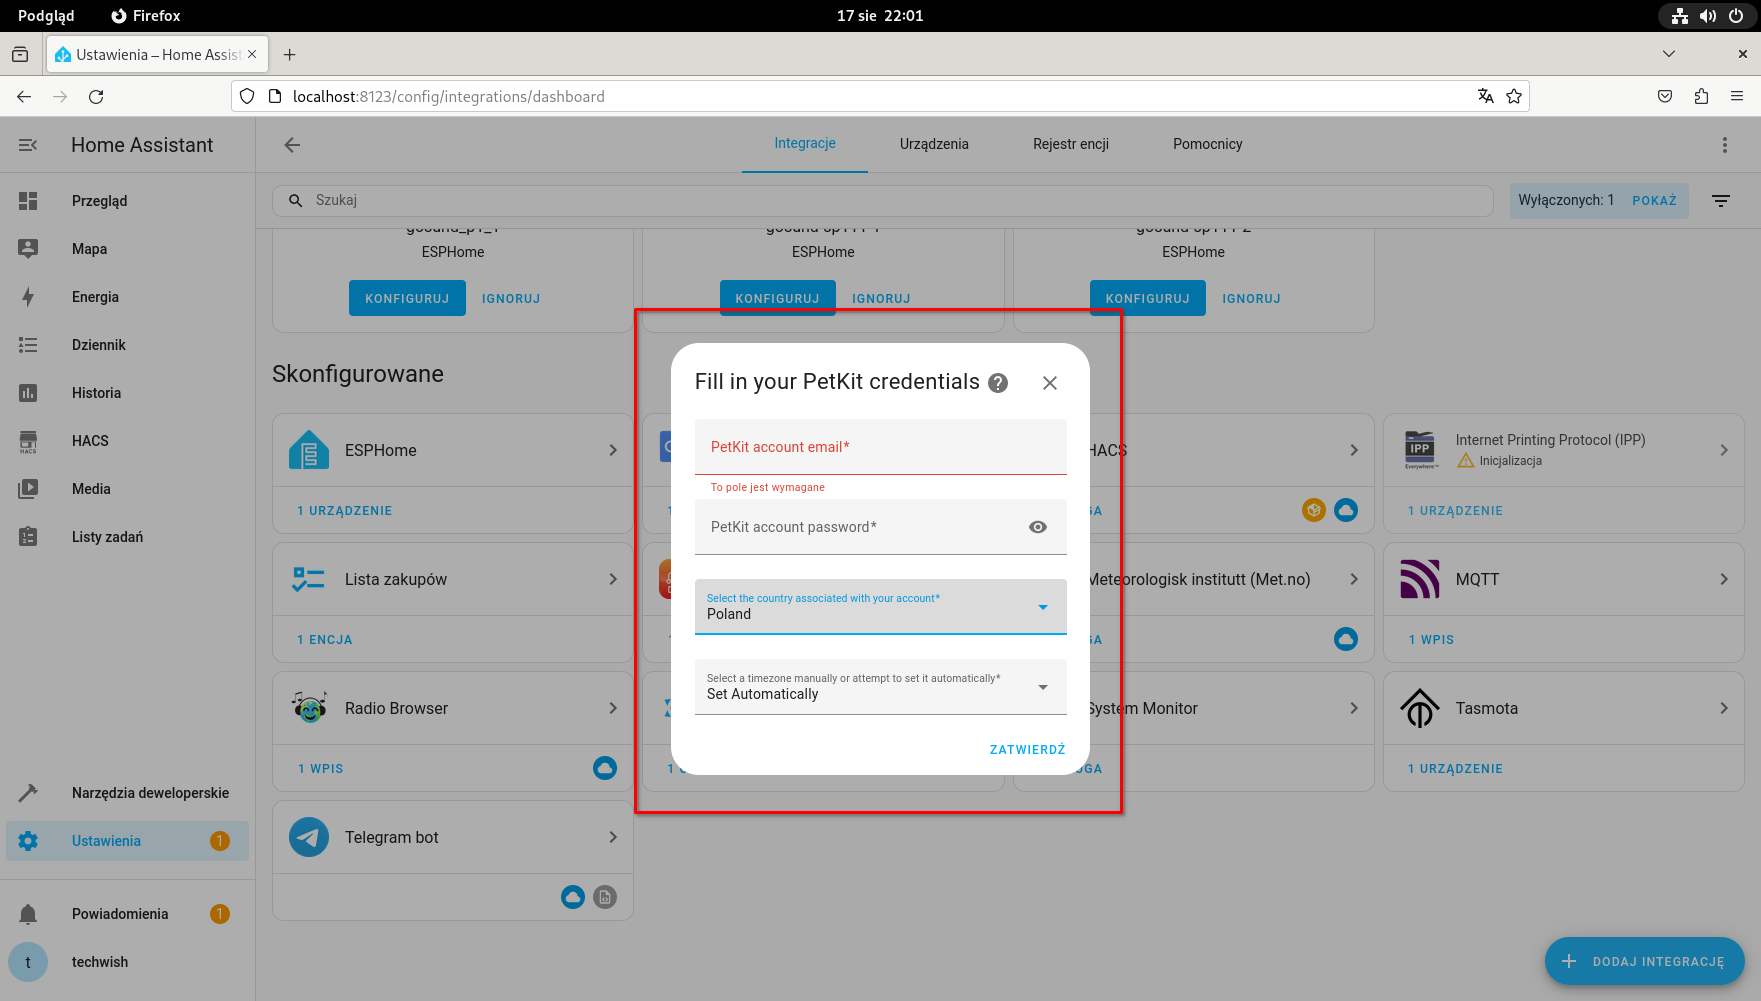Open the HACS sidebar icon
The image size is (1761, 1001).
28,441
